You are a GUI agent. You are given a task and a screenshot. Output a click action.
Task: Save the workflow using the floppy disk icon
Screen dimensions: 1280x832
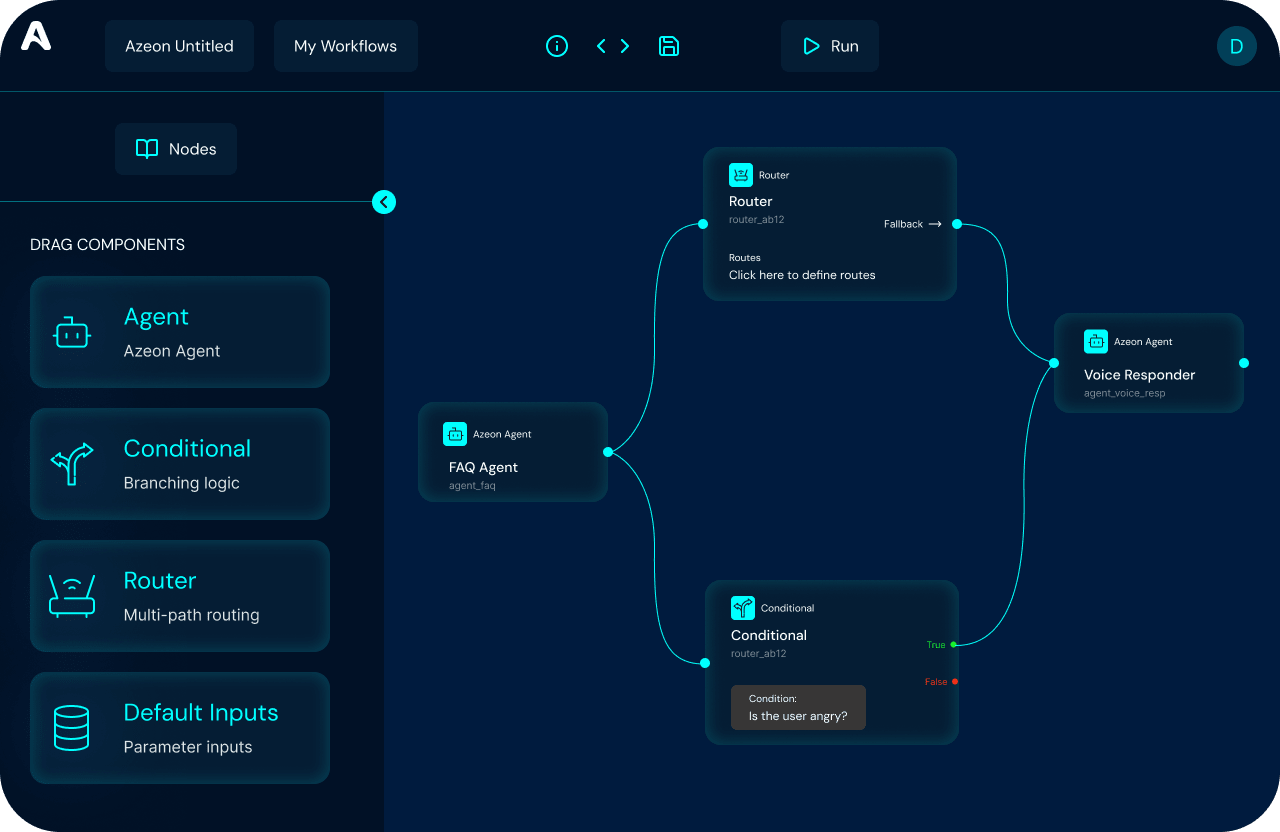669,46
